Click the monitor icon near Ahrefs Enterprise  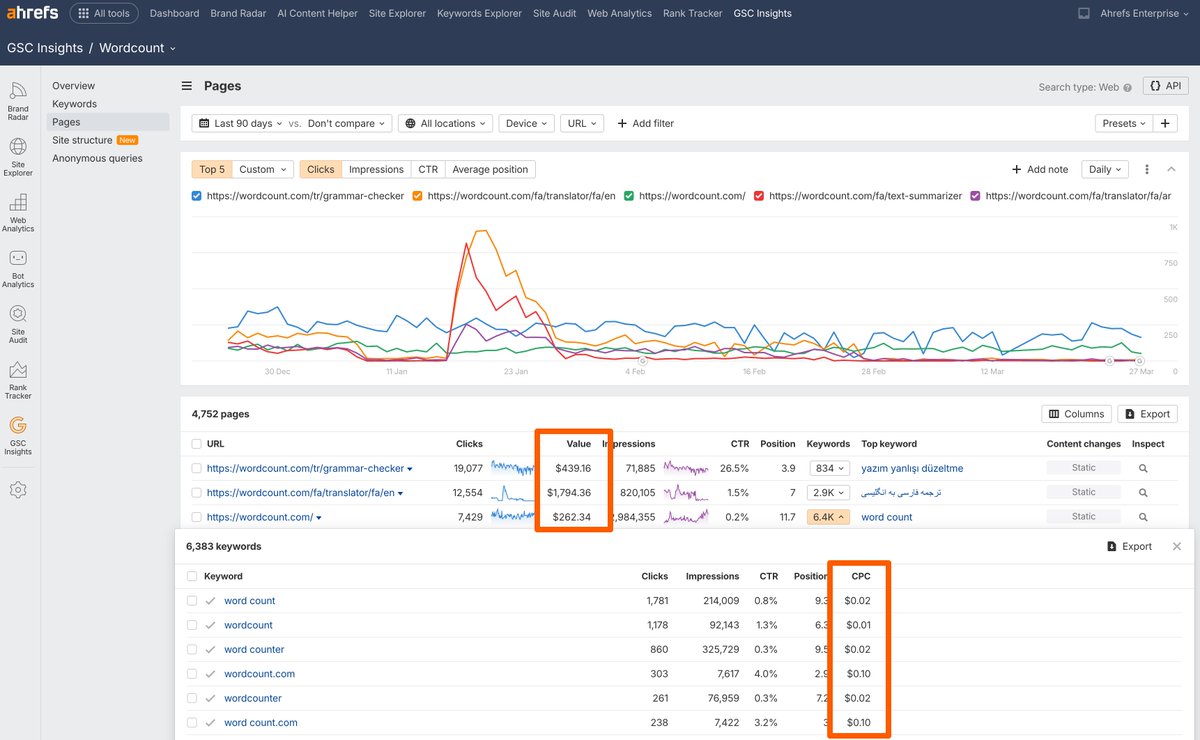point(1084,13)
